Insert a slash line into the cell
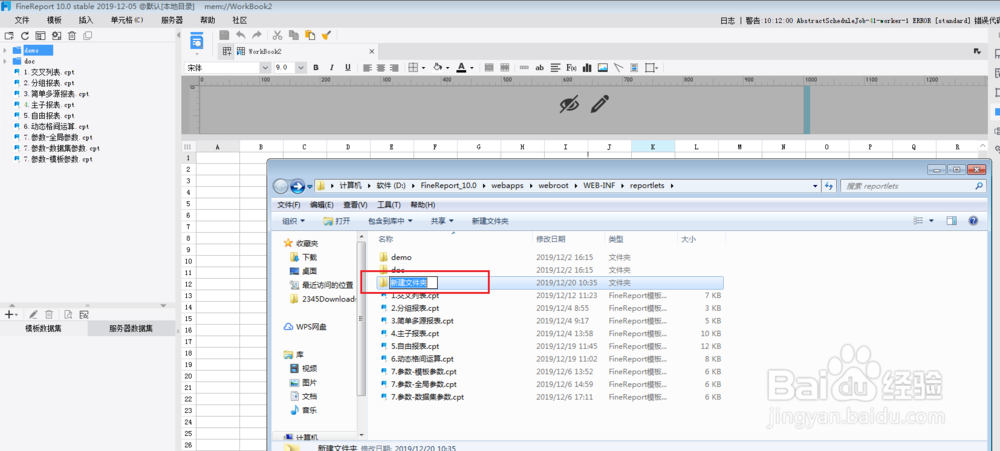Image resolution: width=1000 pixels, height=451 pixels. [x=618, y=68]
